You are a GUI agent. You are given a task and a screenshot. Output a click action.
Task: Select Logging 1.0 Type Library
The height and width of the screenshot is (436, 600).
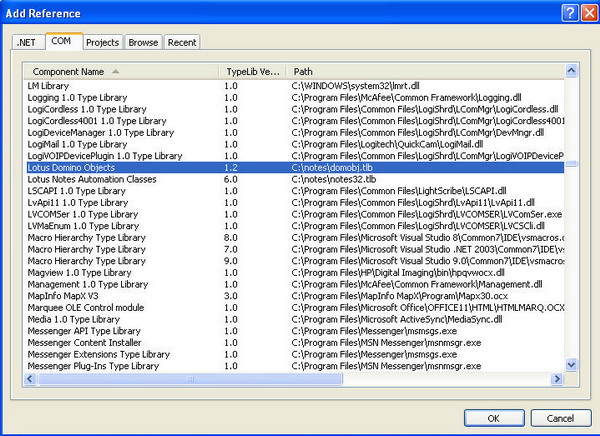tap(295, 98)
